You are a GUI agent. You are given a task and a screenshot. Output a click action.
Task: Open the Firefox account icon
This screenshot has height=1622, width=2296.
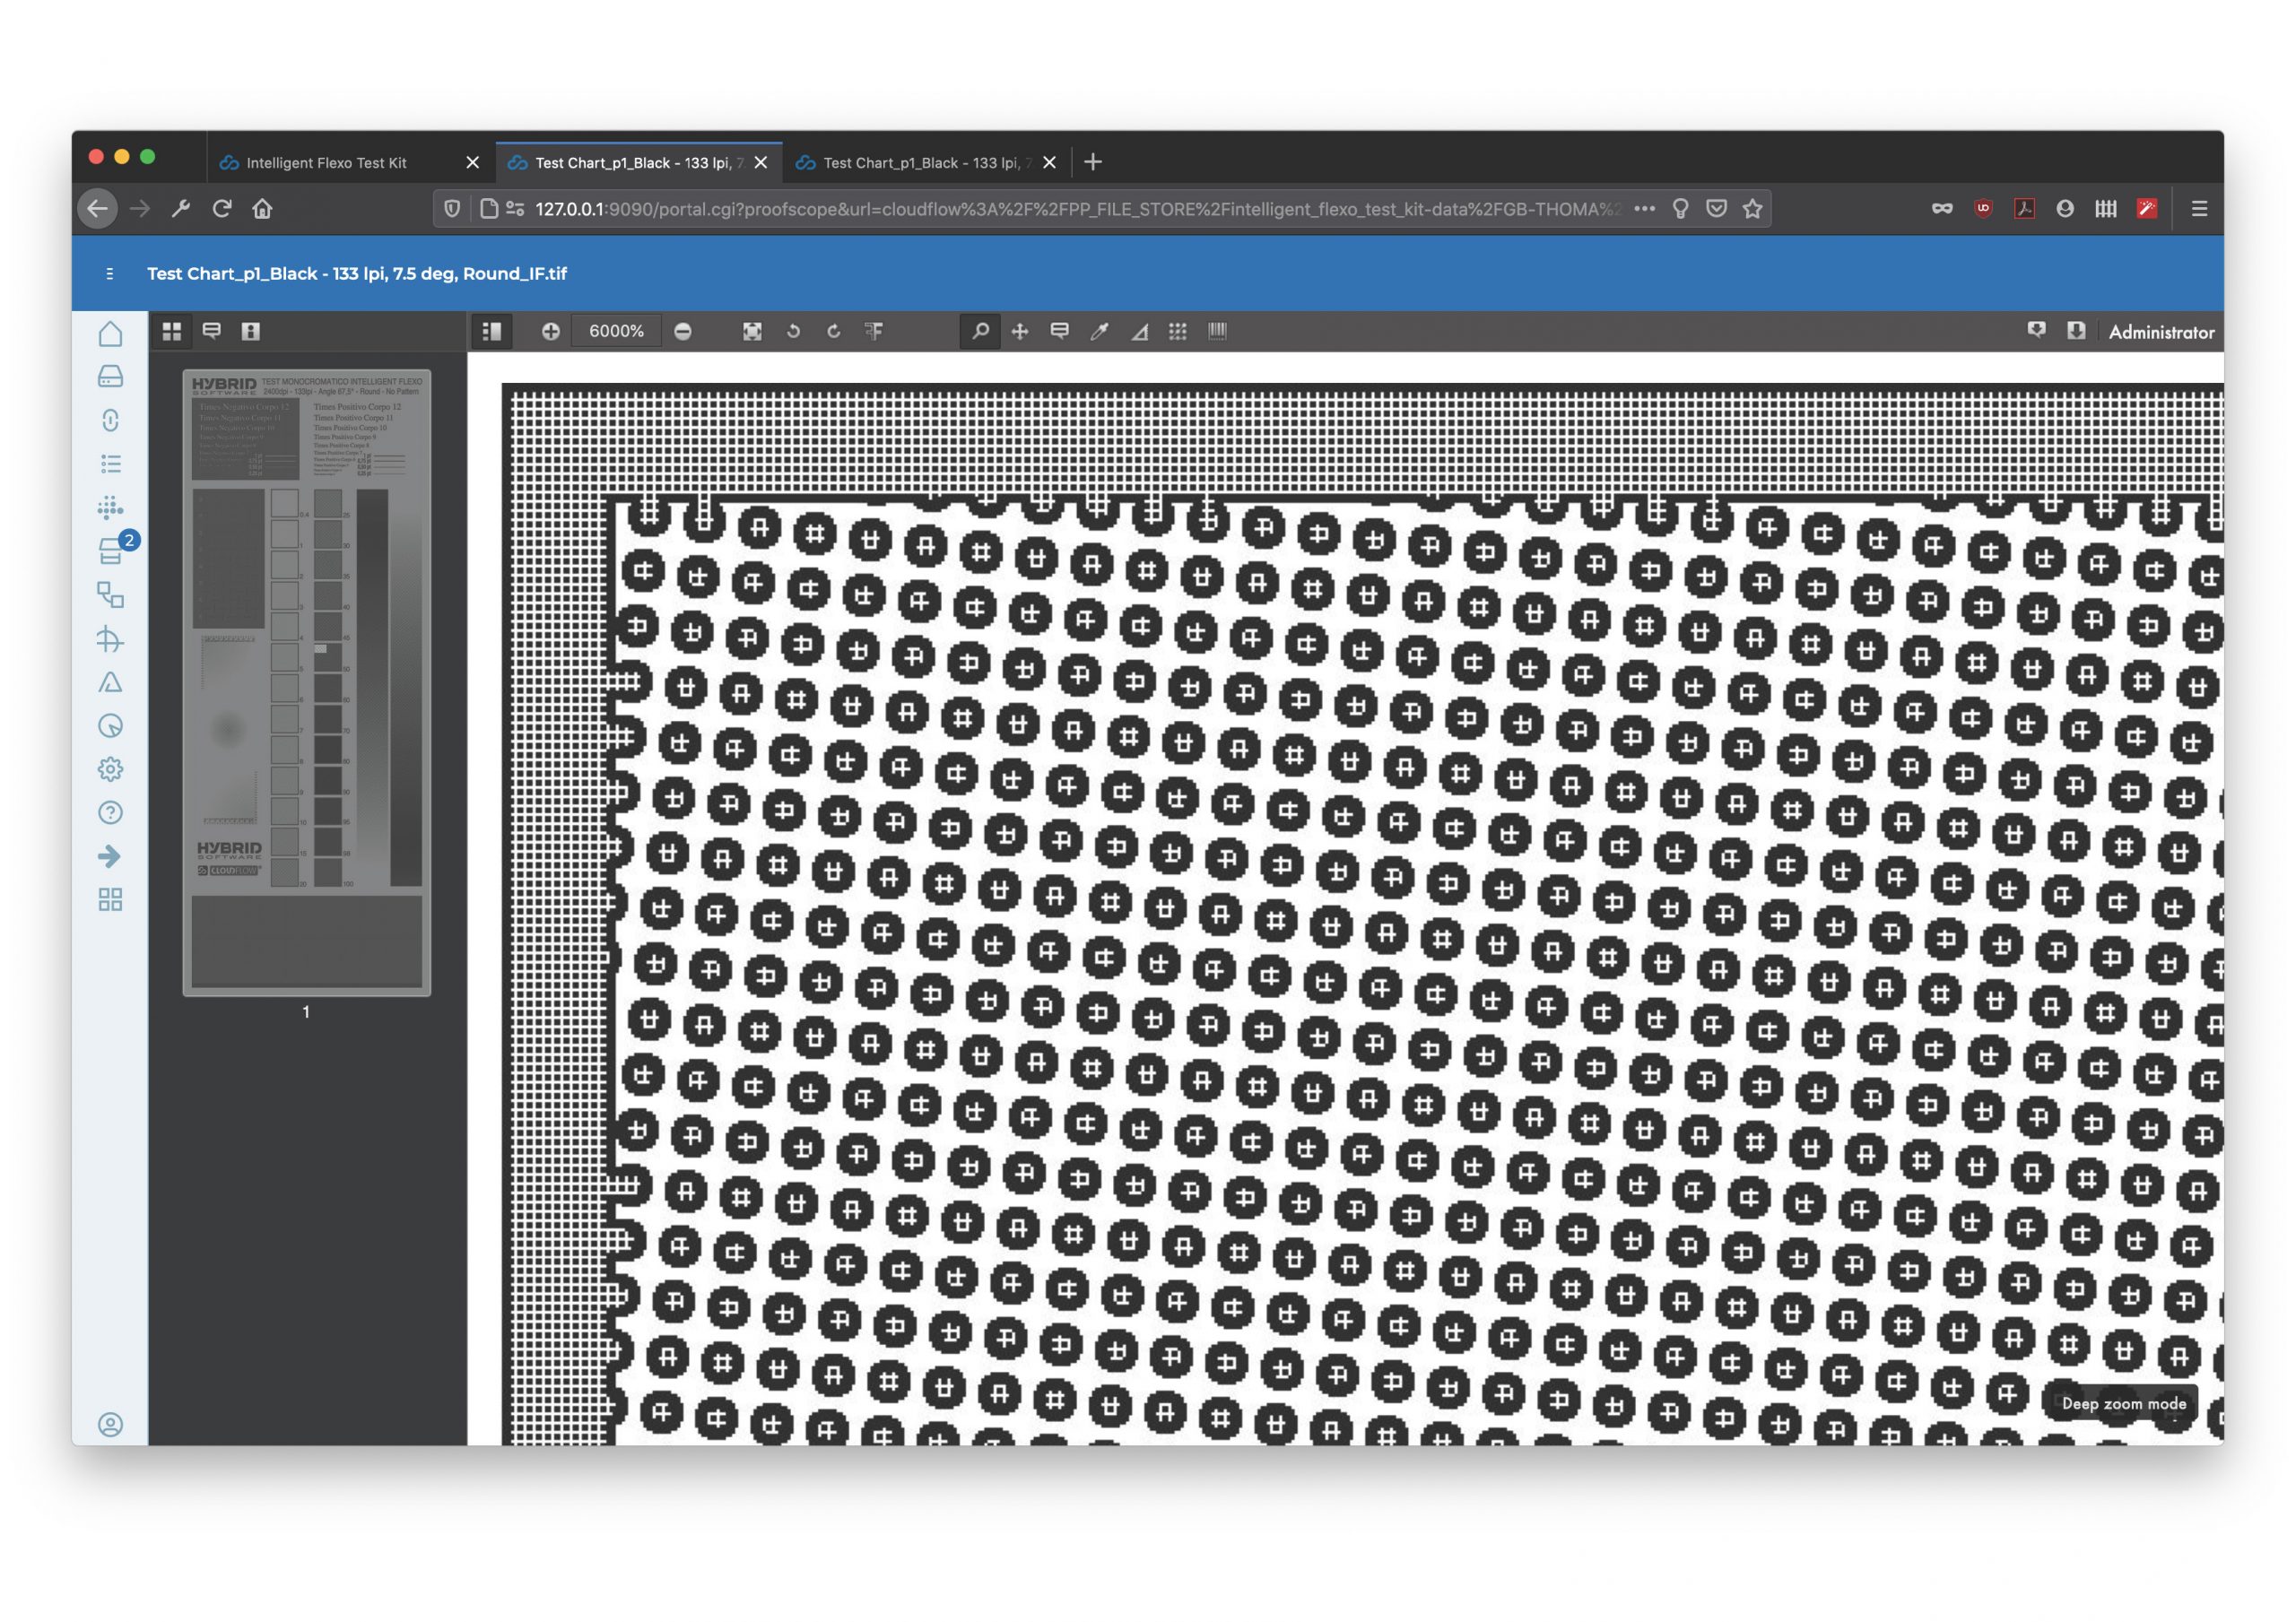[x=2065, y=209]
